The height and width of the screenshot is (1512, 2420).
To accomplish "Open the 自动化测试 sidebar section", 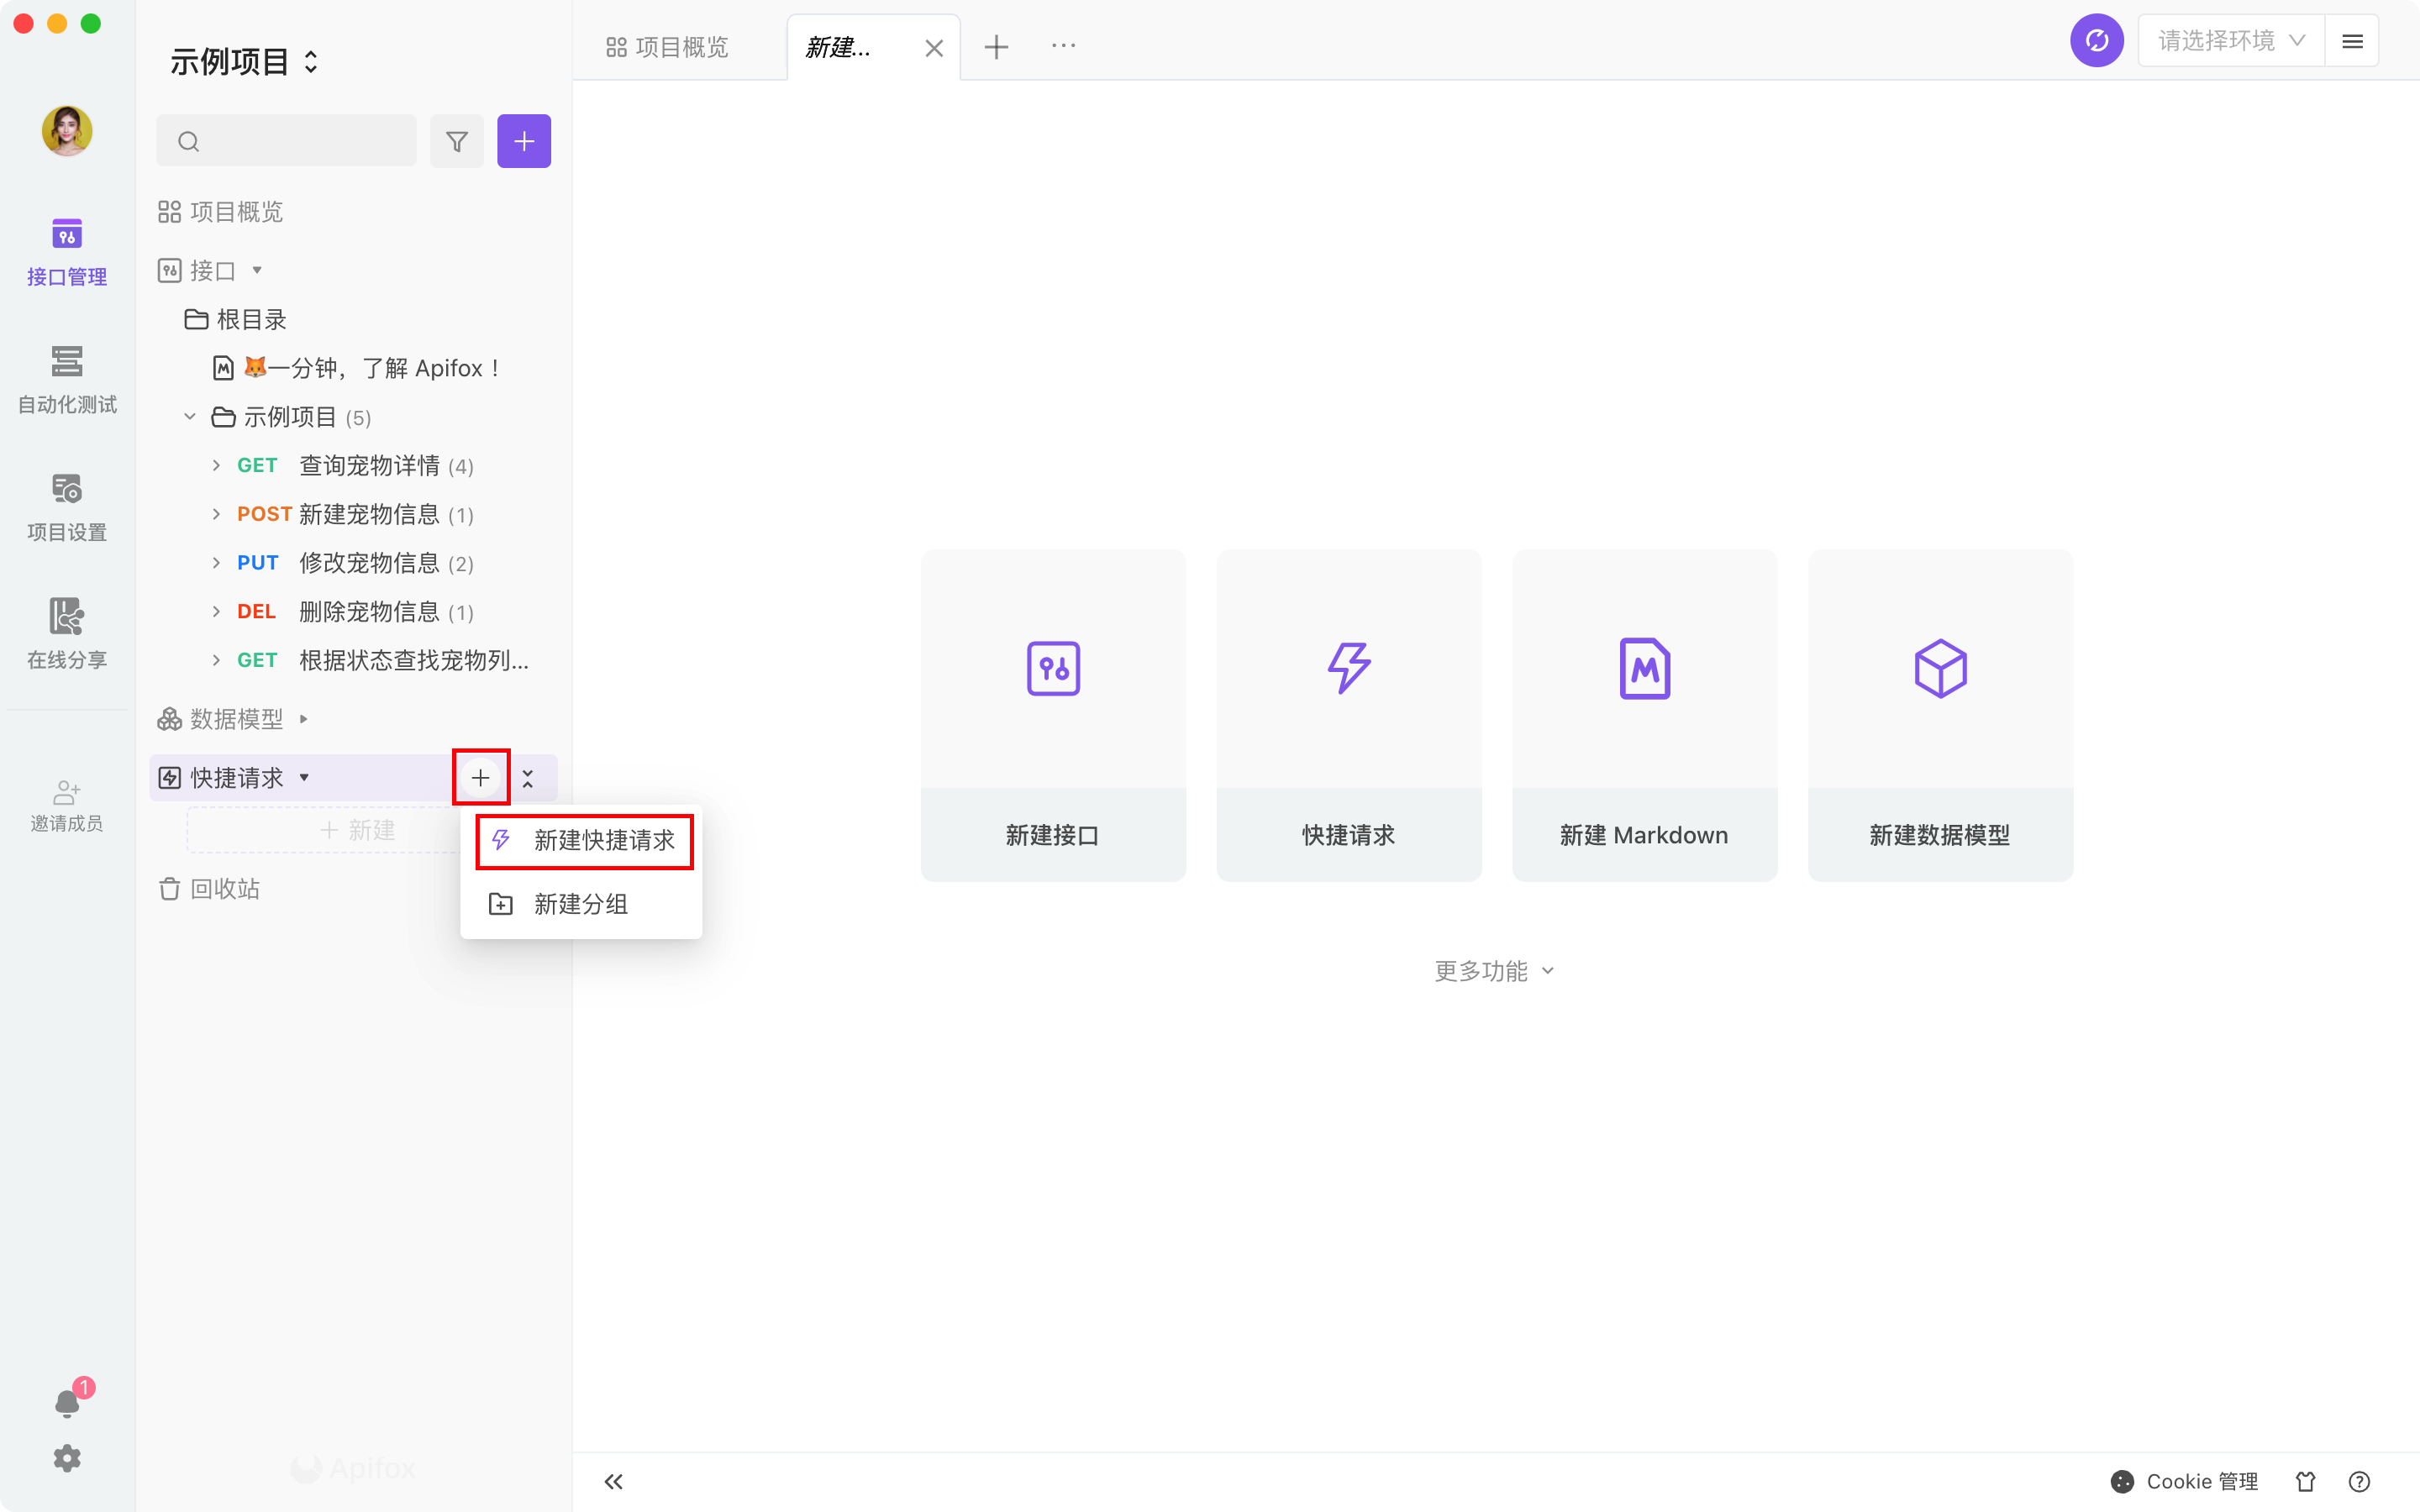I will click(x=67, y=379).
